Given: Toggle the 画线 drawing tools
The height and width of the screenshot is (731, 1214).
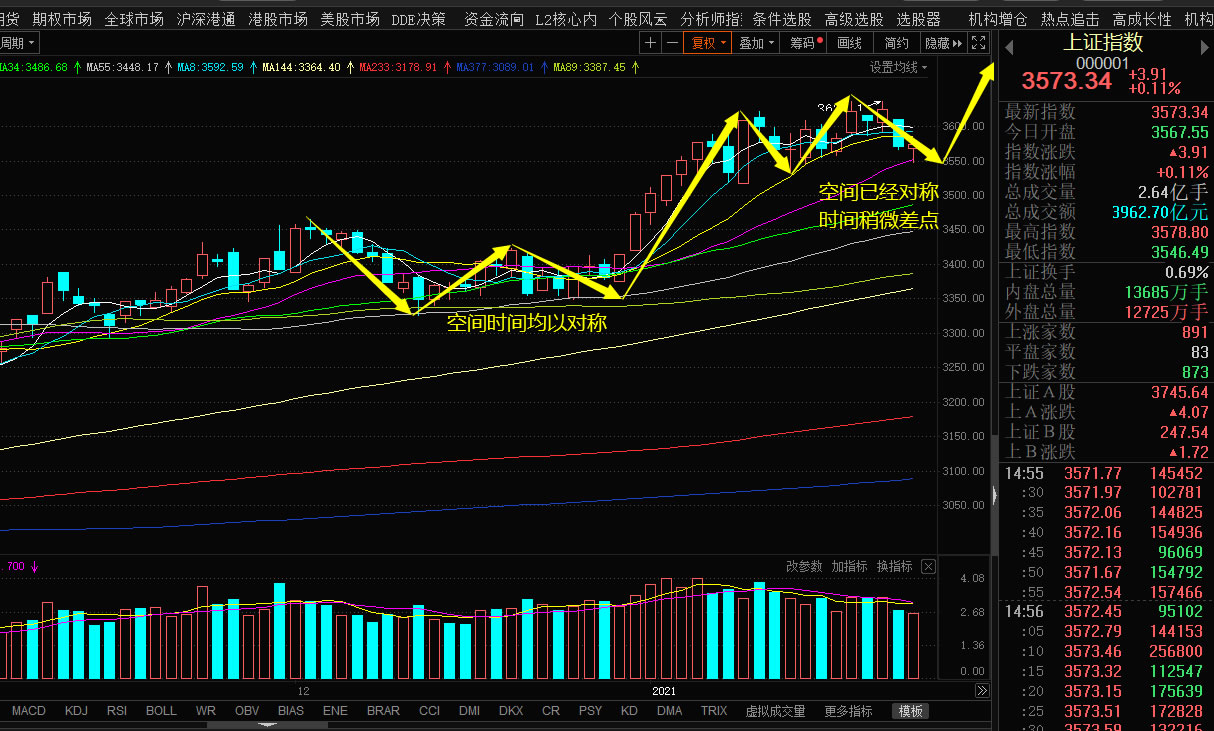Looking at the screenshot, I should (x=849, y=43).
